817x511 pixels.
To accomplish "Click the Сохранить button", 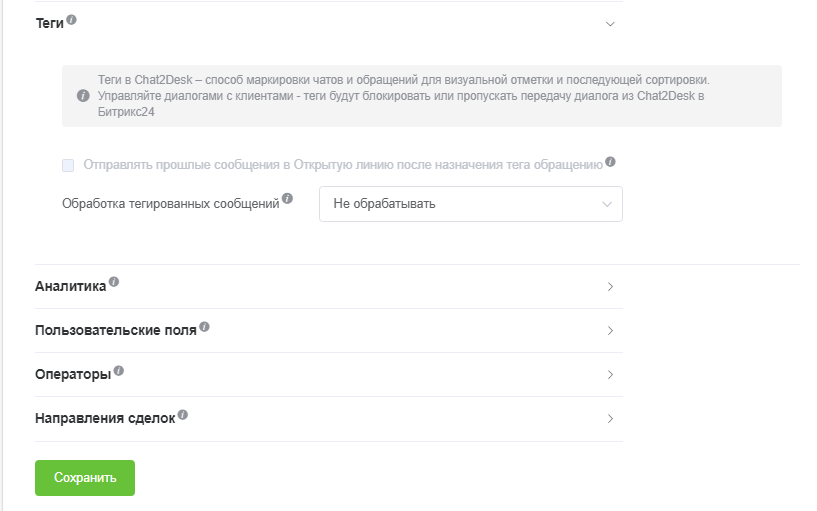I will (x=85, y=478).
